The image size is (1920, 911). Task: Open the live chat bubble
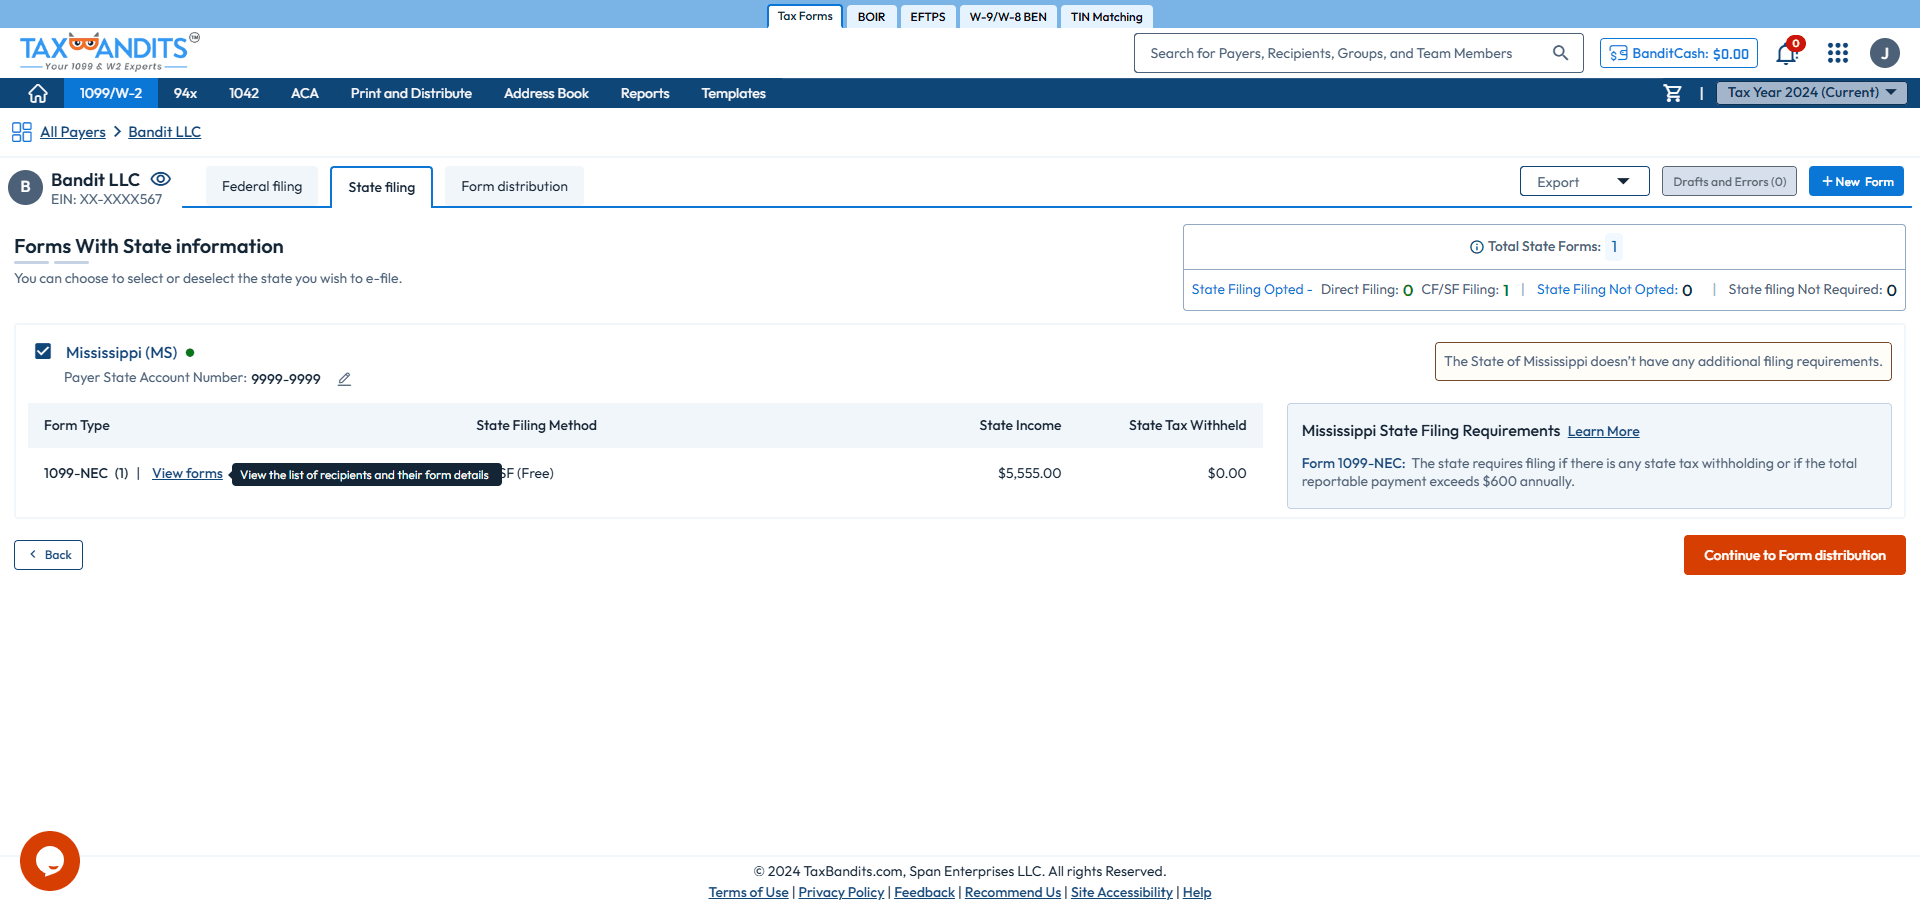50,861
